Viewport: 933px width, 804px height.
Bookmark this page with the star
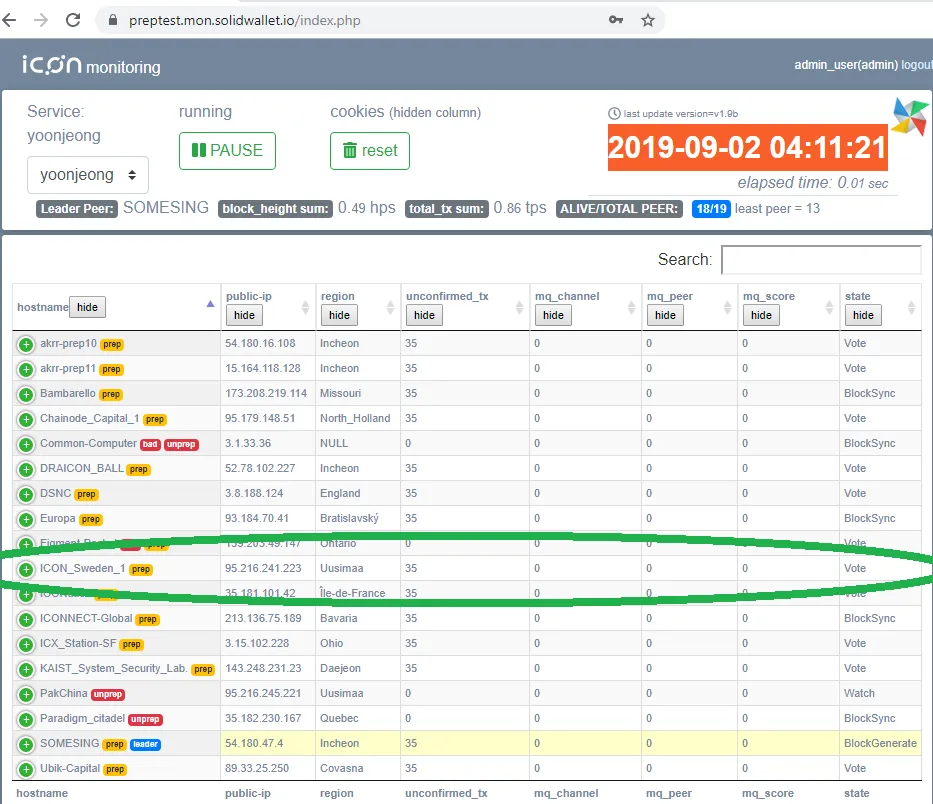648,20
